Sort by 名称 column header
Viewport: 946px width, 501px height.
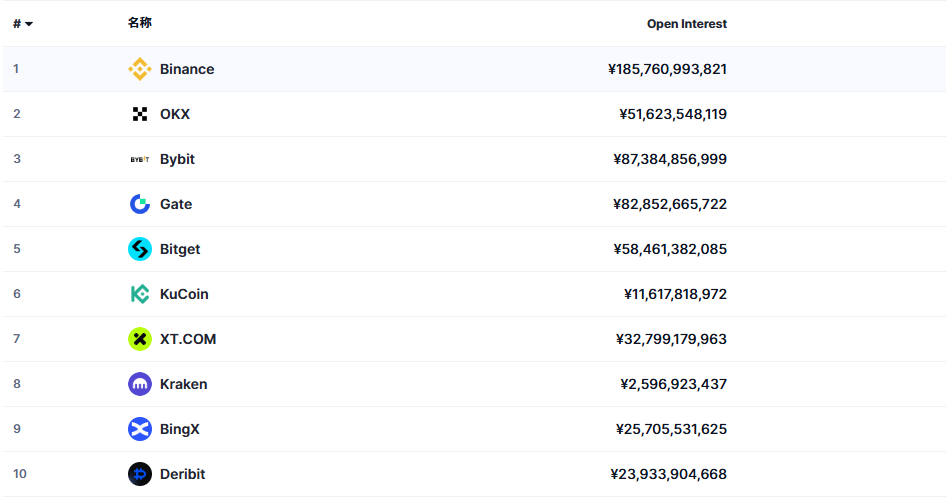(x=140, y=23)
